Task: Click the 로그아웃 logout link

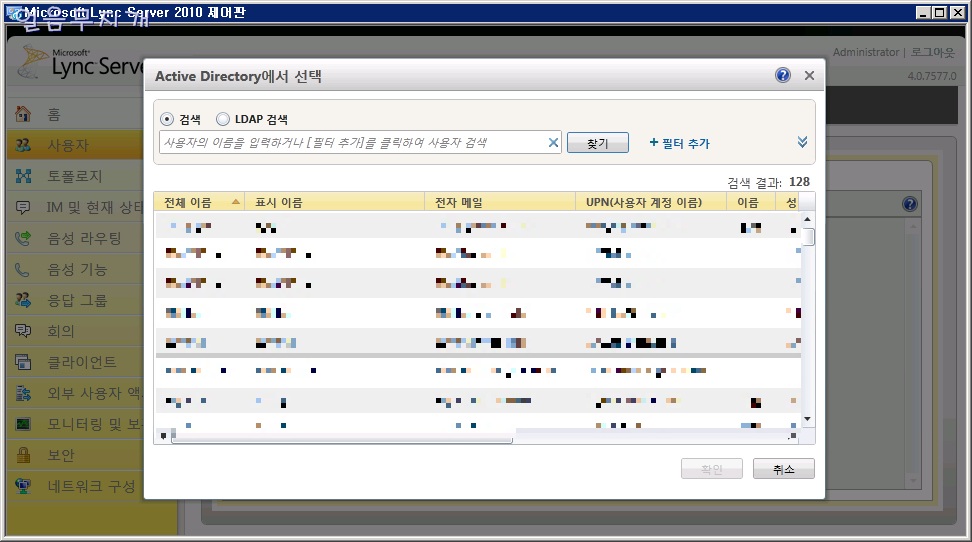Action: pyautogui.click(x=932, y=52)
